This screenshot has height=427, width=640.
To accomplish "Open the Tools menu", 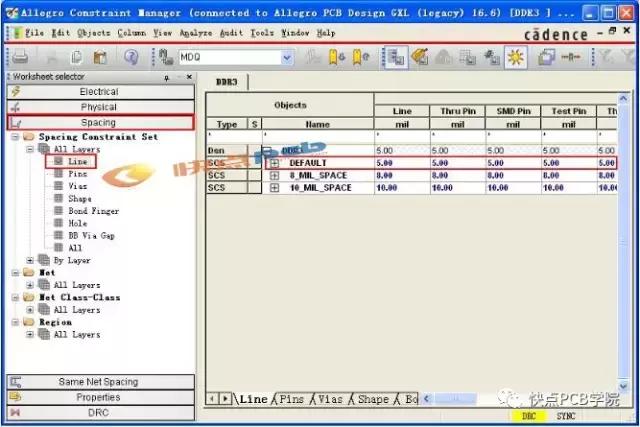I will pos(262,33).
